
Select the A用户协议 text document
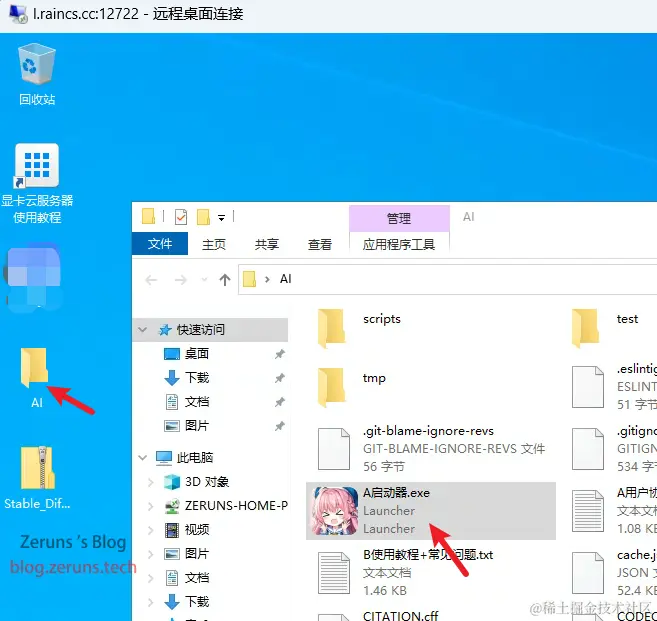[x=614, y=511]
